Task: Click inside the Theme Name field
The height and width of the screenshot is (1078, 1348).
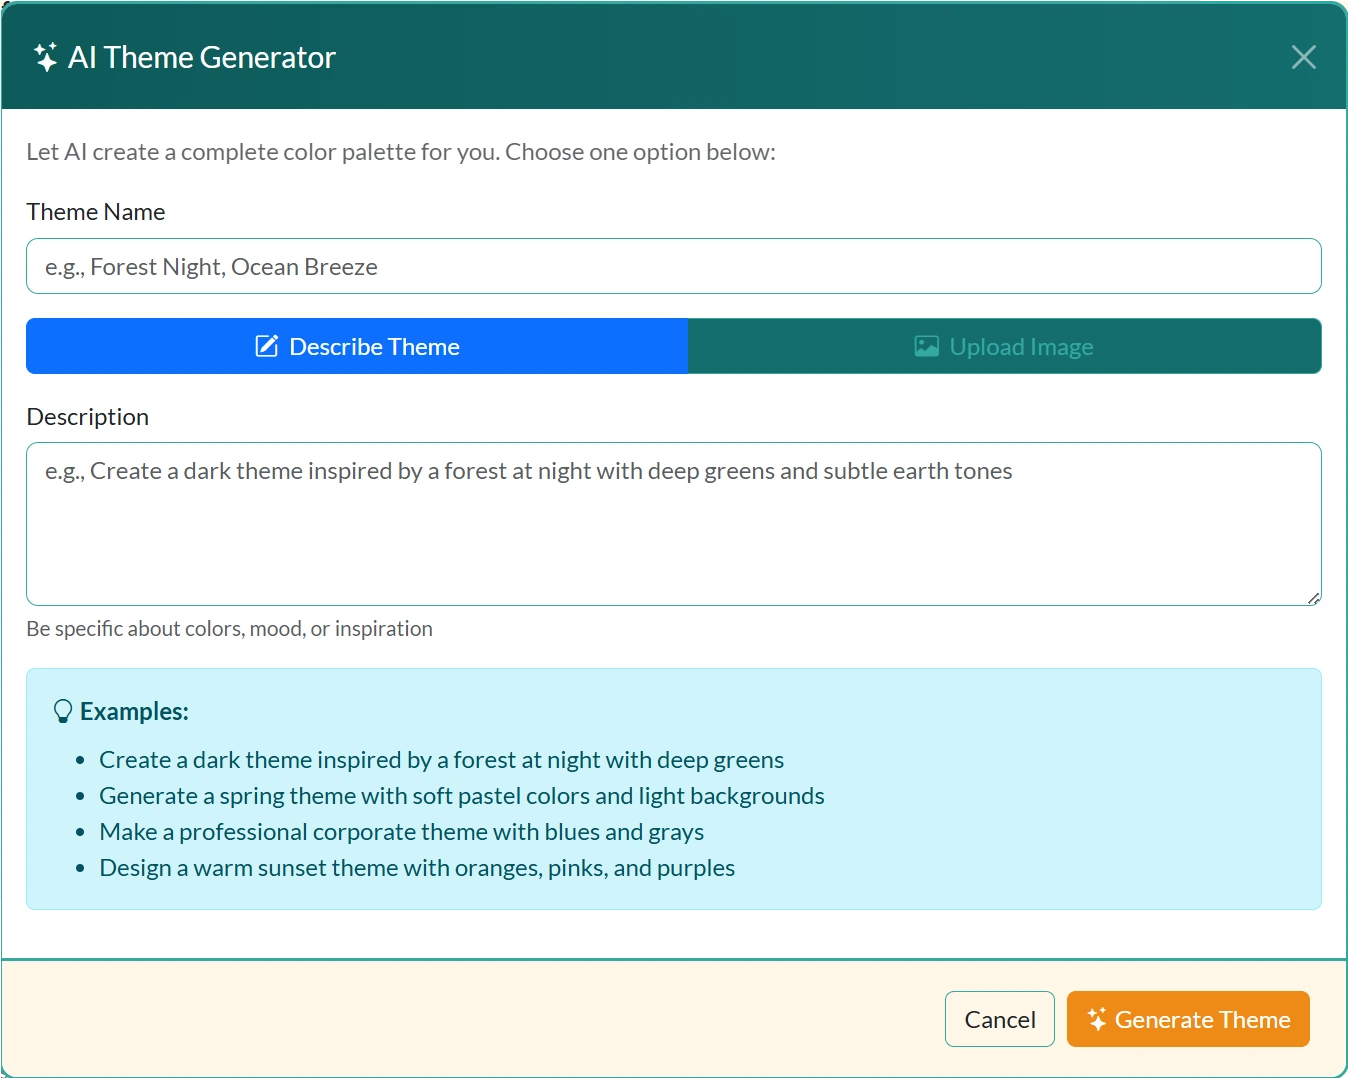Action: point(673,266)
